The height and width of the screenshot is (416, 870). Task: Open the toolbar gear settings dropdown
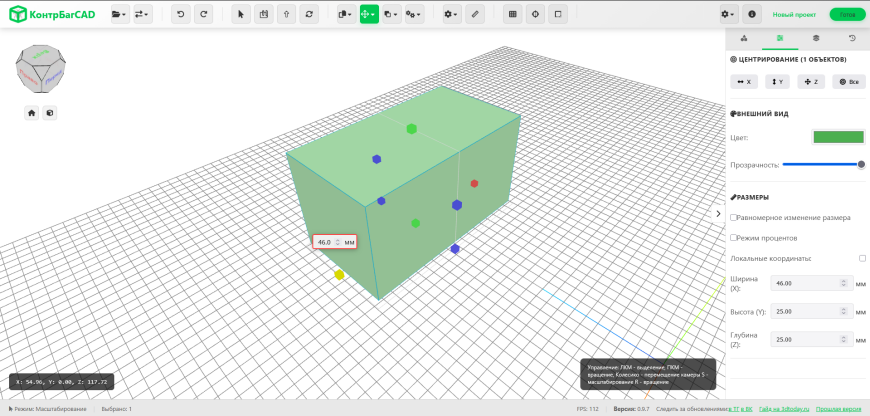[x=452, y=14]
